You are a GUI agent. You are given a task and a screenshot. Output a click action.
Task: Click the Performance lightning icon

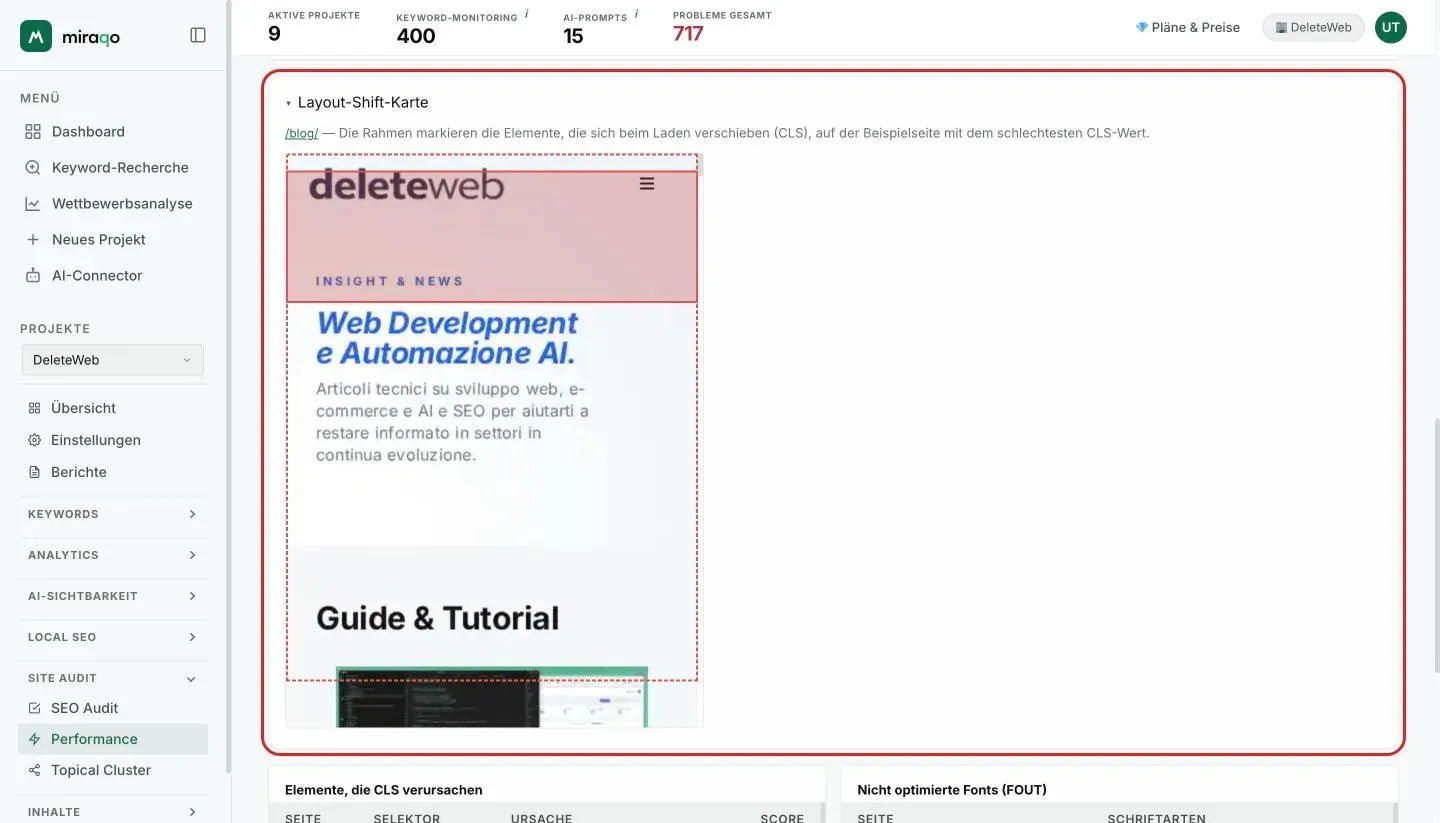pos(35,739)
